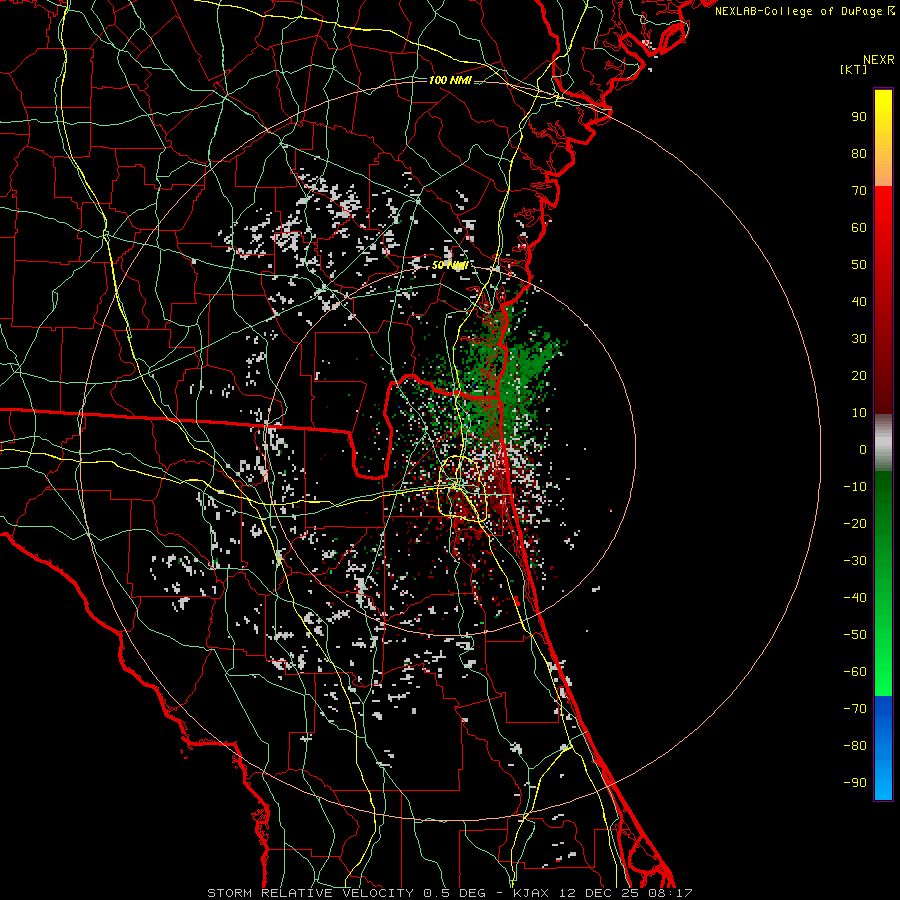Click the -20 value on velocity scale
The image size is (900, 900).
[855, 524]
